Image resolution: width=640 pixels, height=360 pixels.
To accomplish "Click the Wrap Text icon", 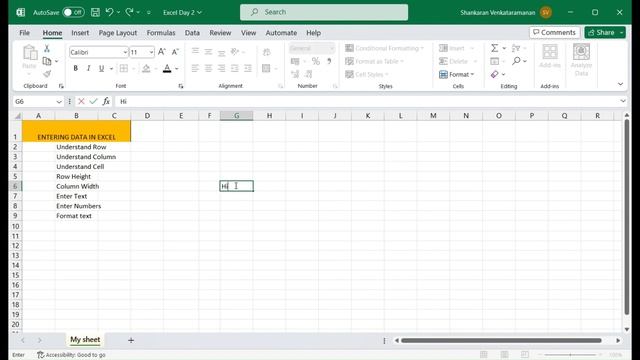I will tap(267, 52).
